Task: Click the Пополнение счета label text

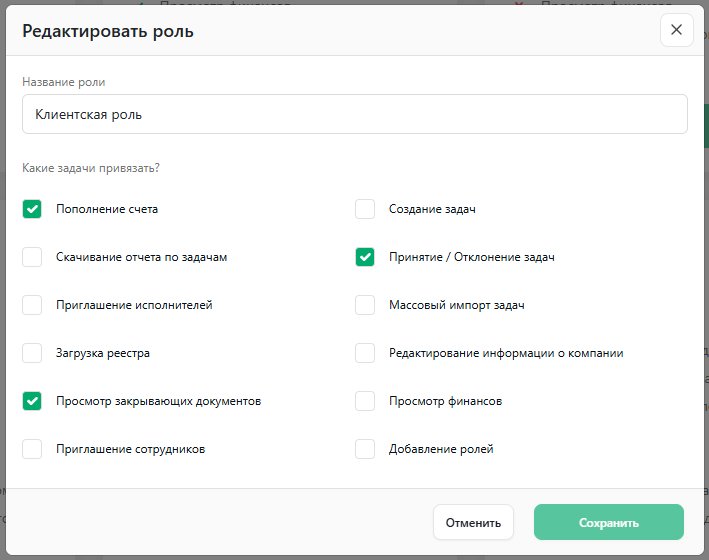Action: coord(107,209)
